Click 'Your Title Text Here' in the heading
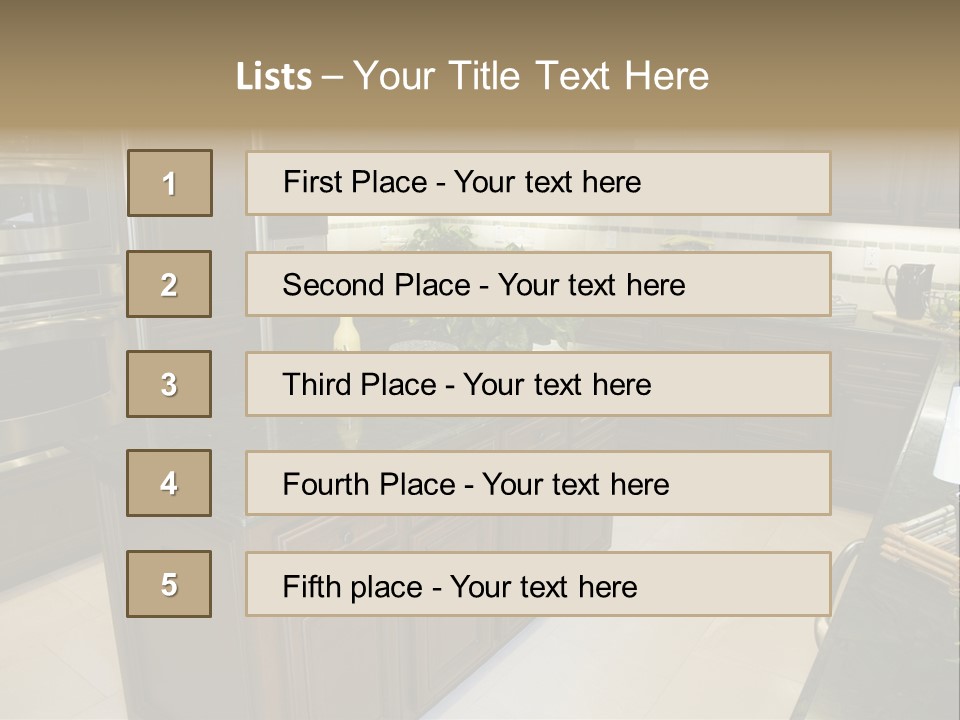Viewport: 960px width, 720px height. click(531, 76)
